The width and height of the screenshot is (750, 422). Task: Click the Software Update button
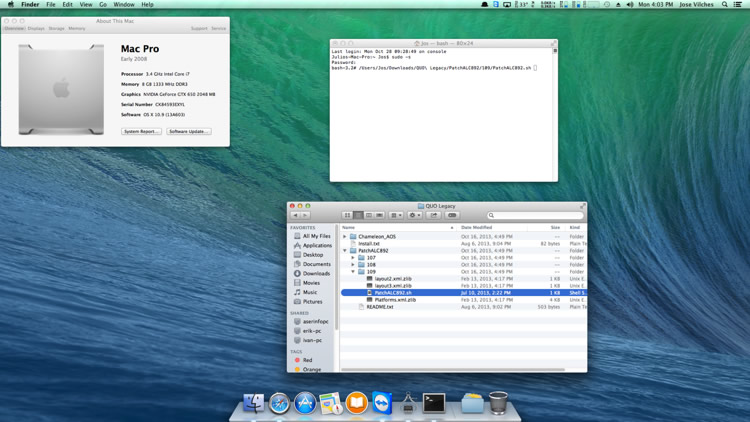(x=188, y=131)
